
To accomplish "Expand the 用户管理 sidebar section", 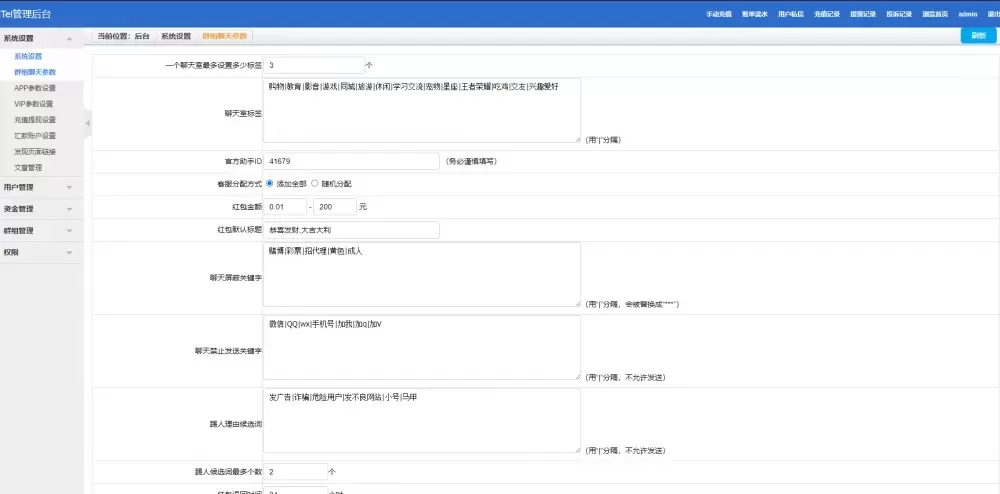I will pyautogui.click(x=69, y=187).
